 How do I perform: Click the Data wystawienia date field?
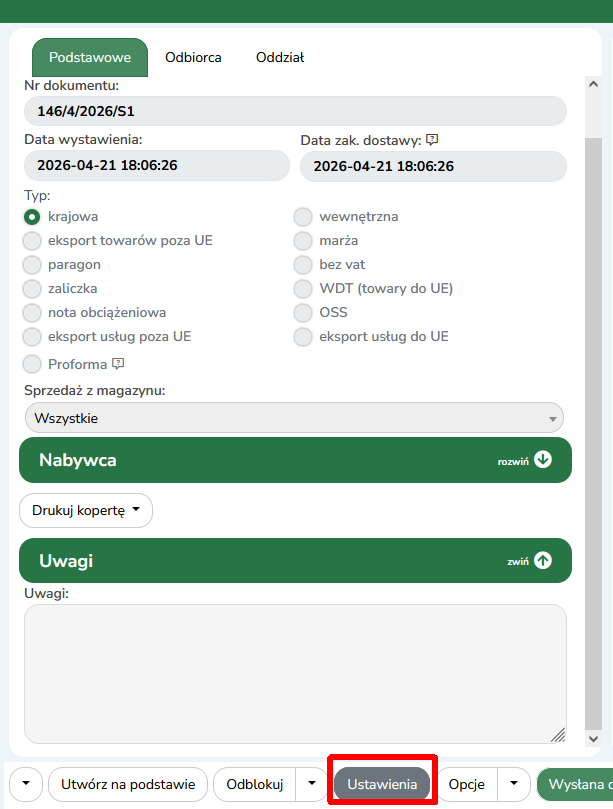click(156, 166)
